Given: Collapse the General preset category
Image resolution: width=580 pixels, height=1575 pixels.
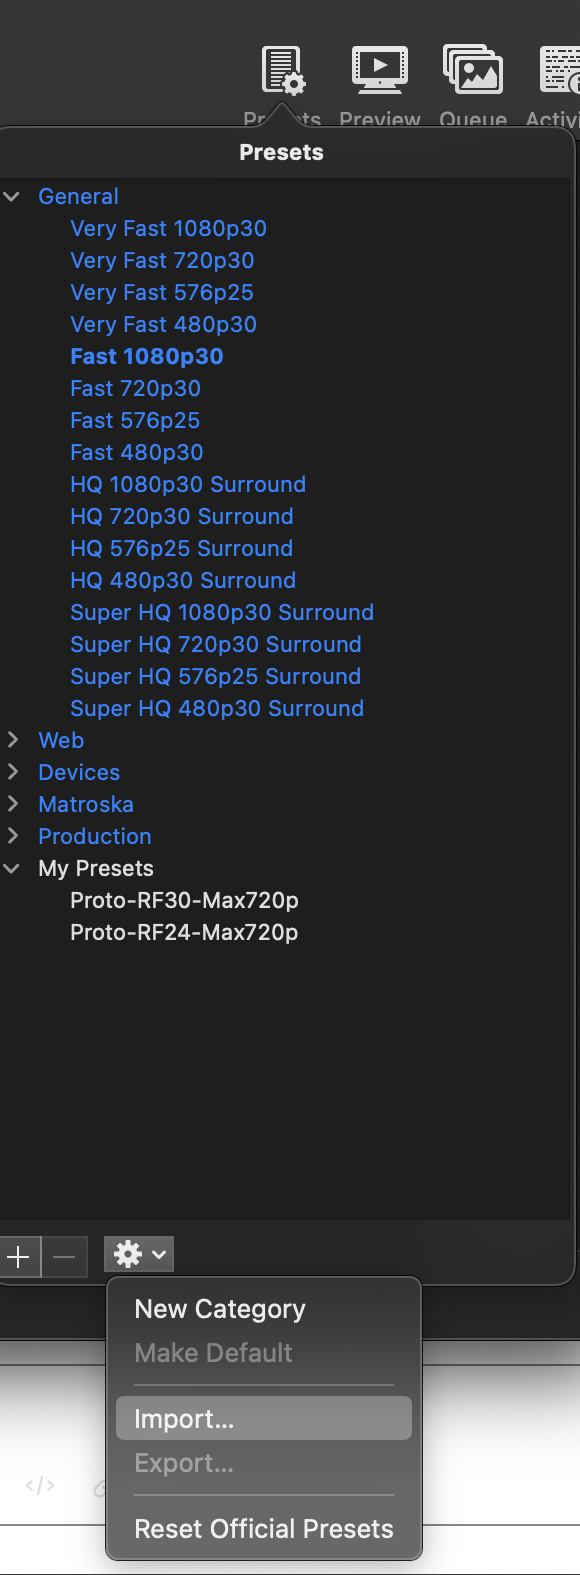Looking at the screenshot, I should coord(13,196).
